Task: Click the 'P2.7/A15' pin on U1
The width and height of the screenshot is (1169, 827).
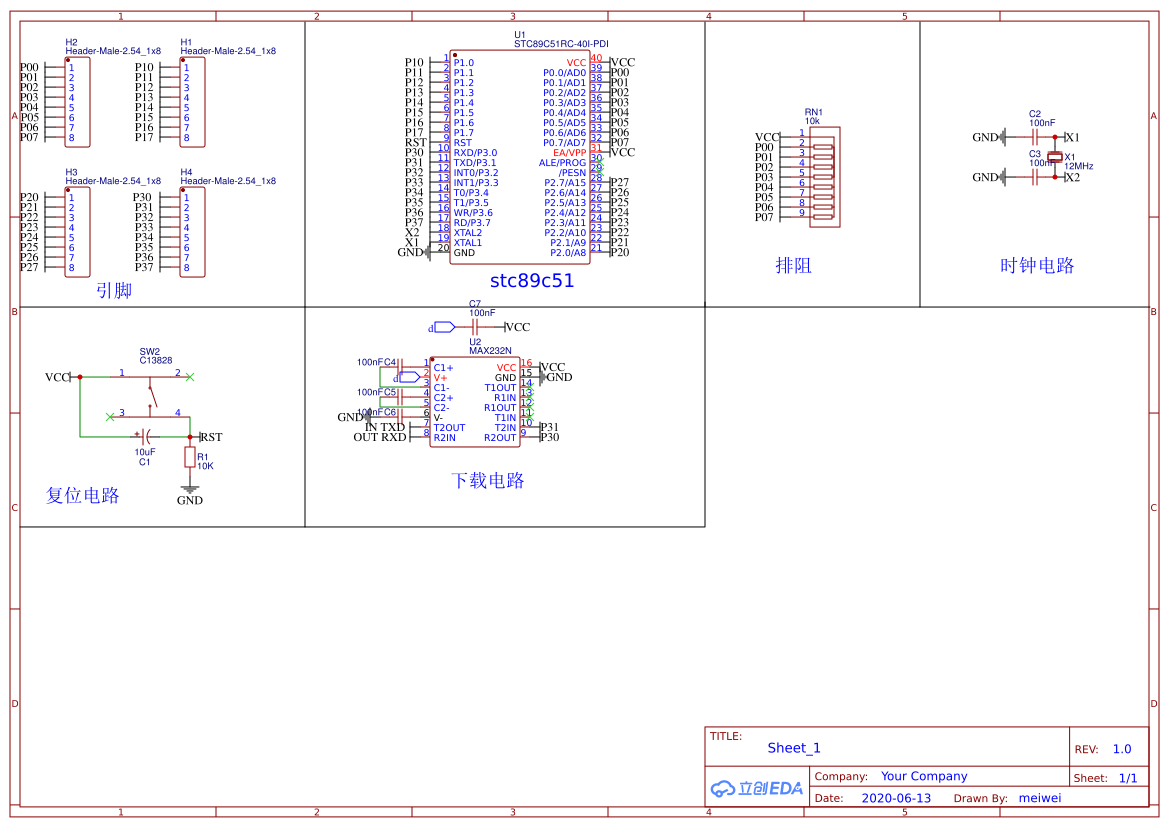Action: [x=564, y=183]
